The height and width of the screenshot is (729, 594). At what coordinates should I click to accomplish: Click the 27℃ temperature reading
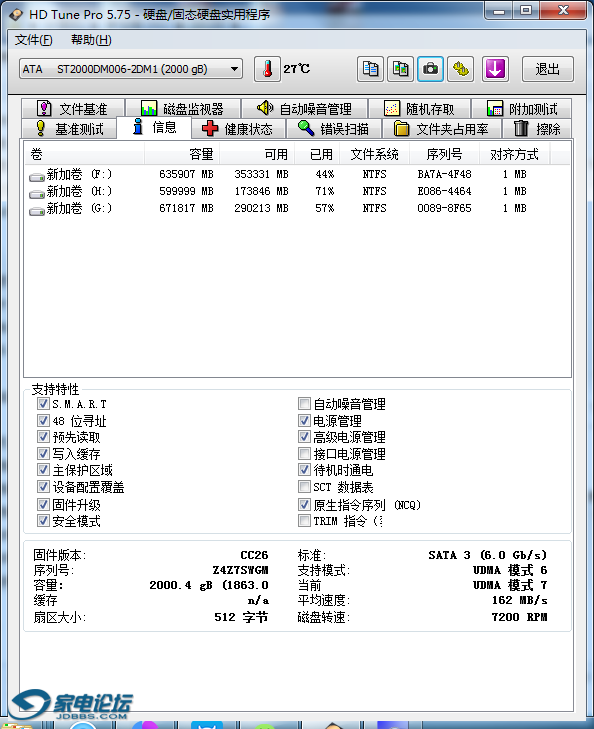click(297, 69)
